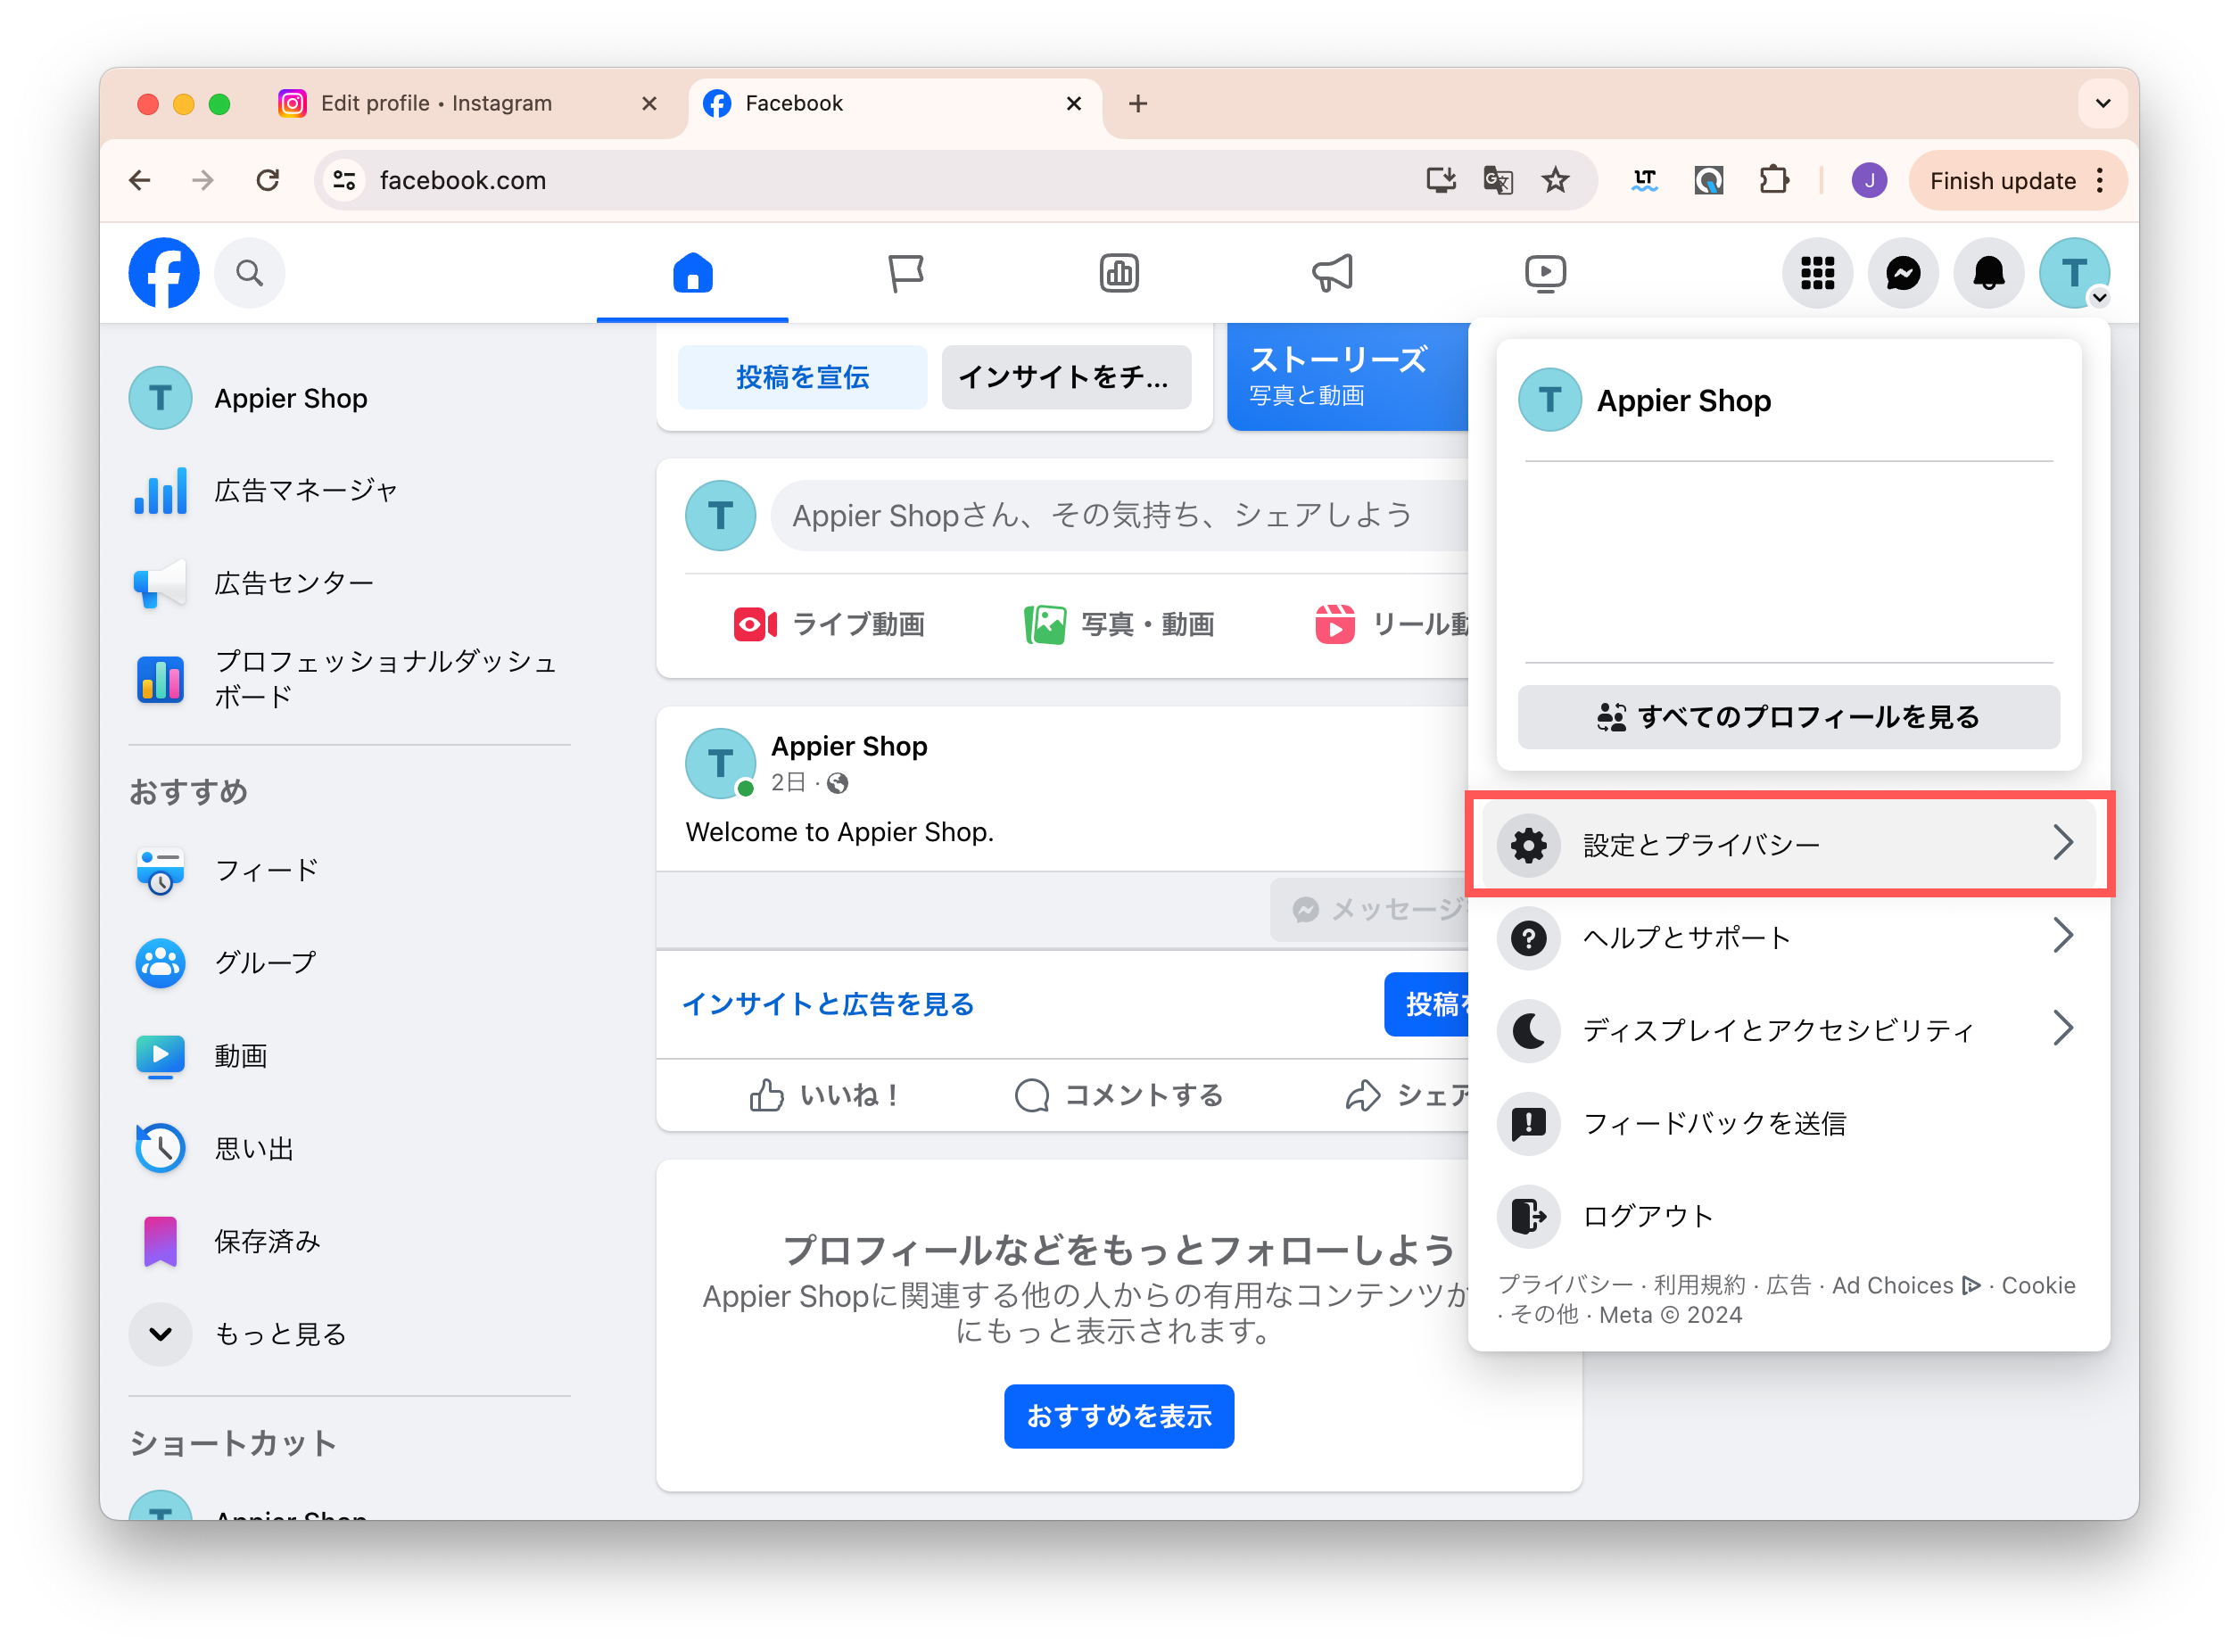Start a ライブ動画
This screenshot has width=2239, height=1652.
pos(829,624)
